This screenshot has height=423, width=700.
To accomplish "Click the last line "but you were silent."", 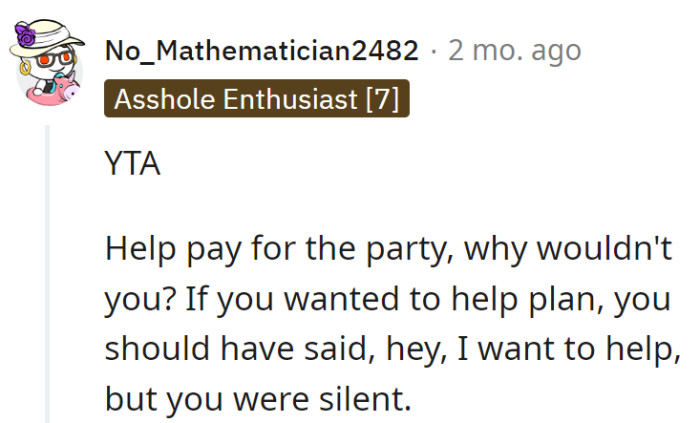I will (258, 399).
